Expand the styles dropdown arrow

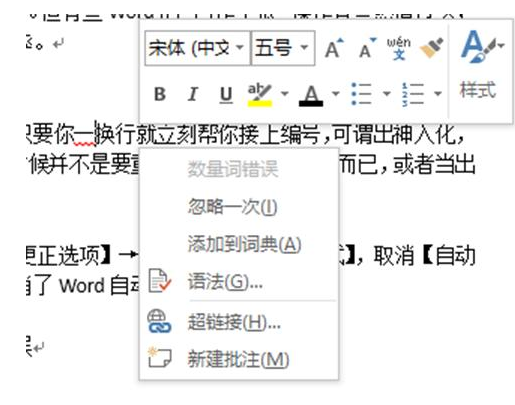coord(501,45)
